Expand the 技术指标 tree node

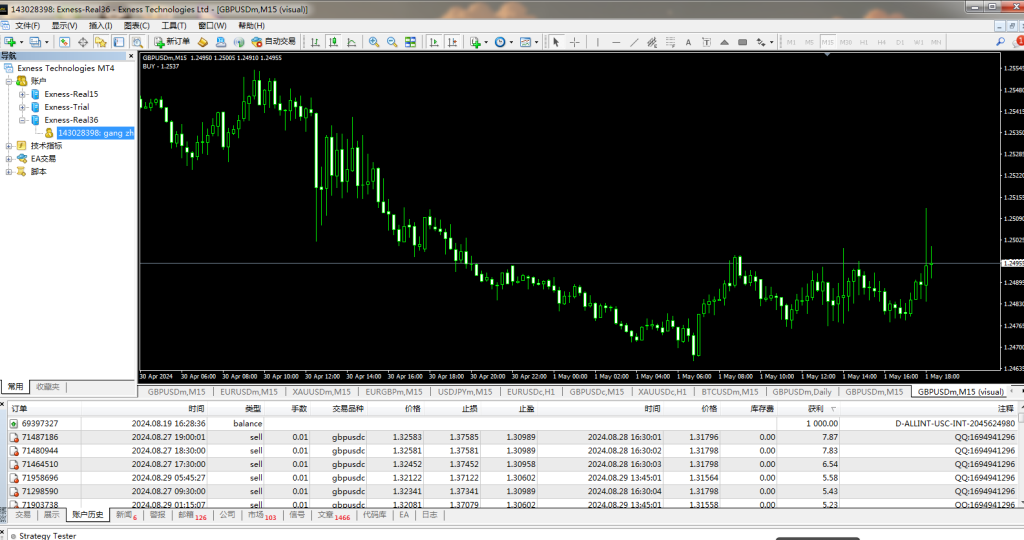9,145
